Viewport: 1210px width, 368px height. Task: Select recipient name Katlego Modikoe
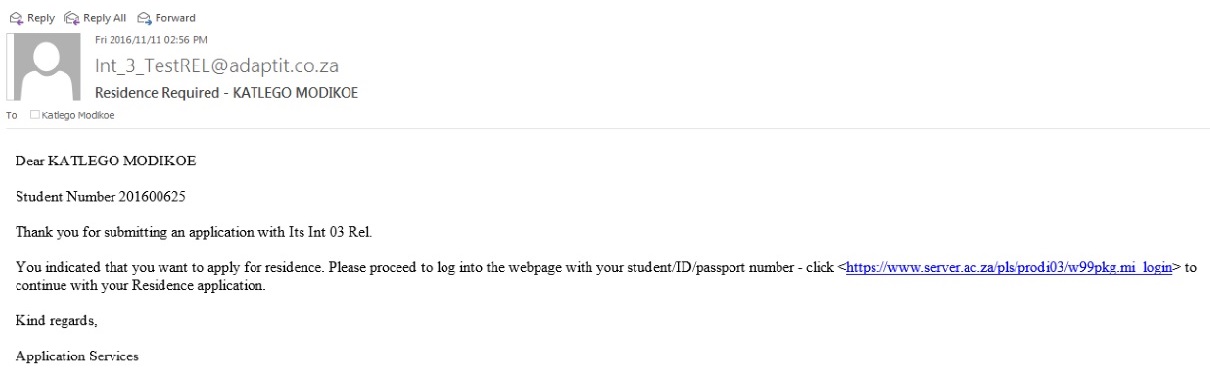click(x=78, y=115)
